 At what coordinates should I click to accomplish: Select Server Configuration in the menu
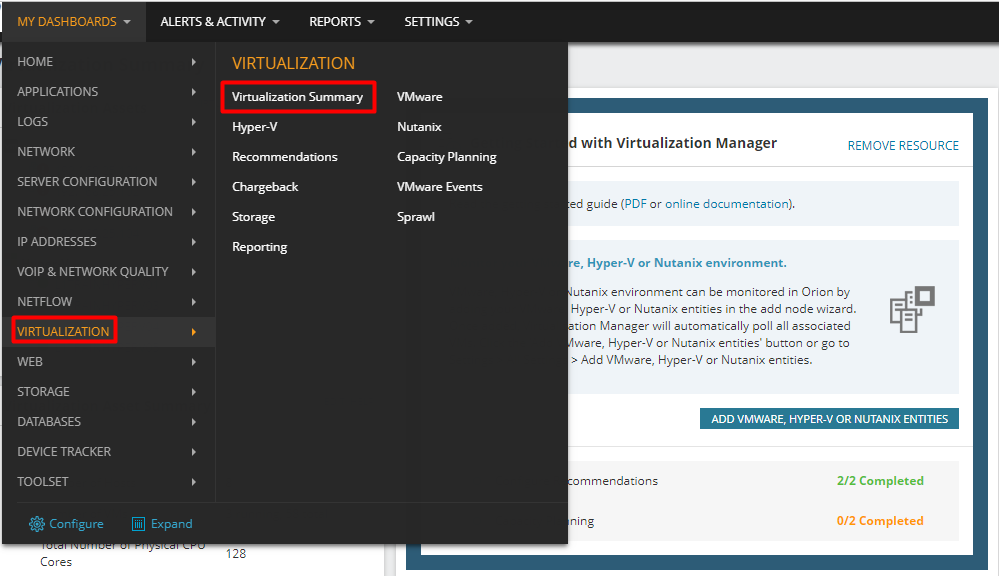87,182
